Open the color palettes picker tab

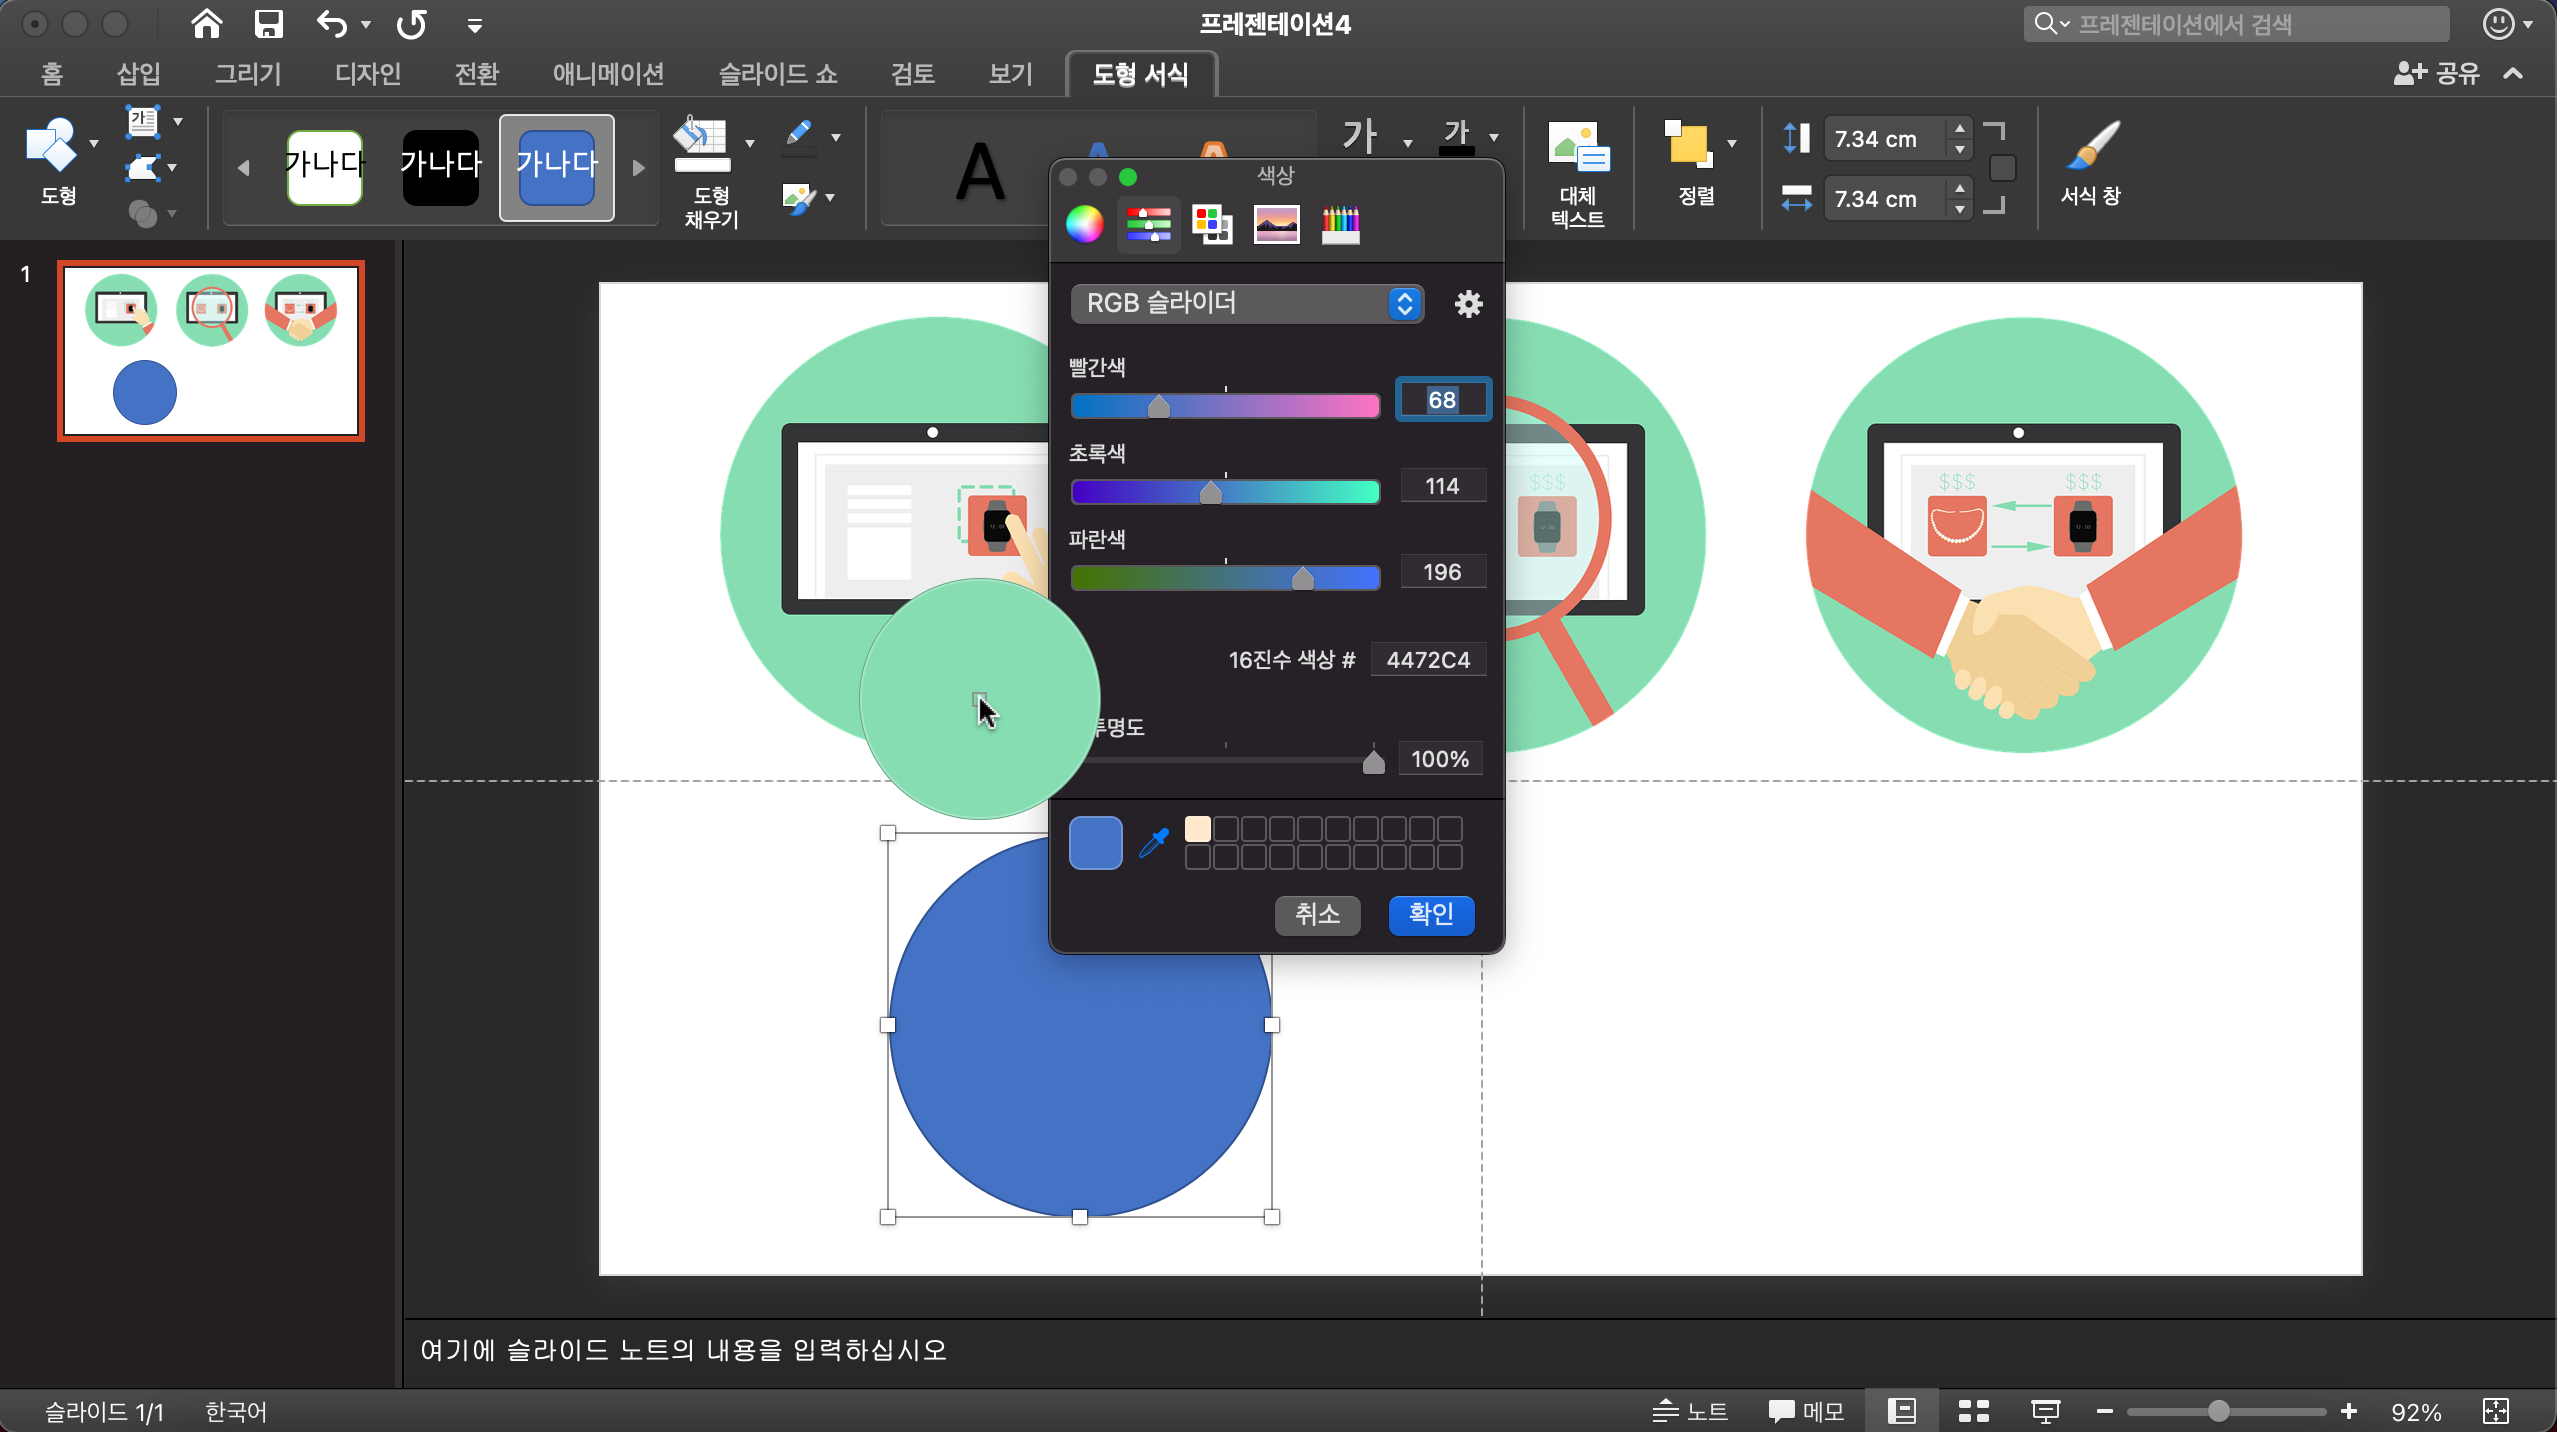(1212, 224)
